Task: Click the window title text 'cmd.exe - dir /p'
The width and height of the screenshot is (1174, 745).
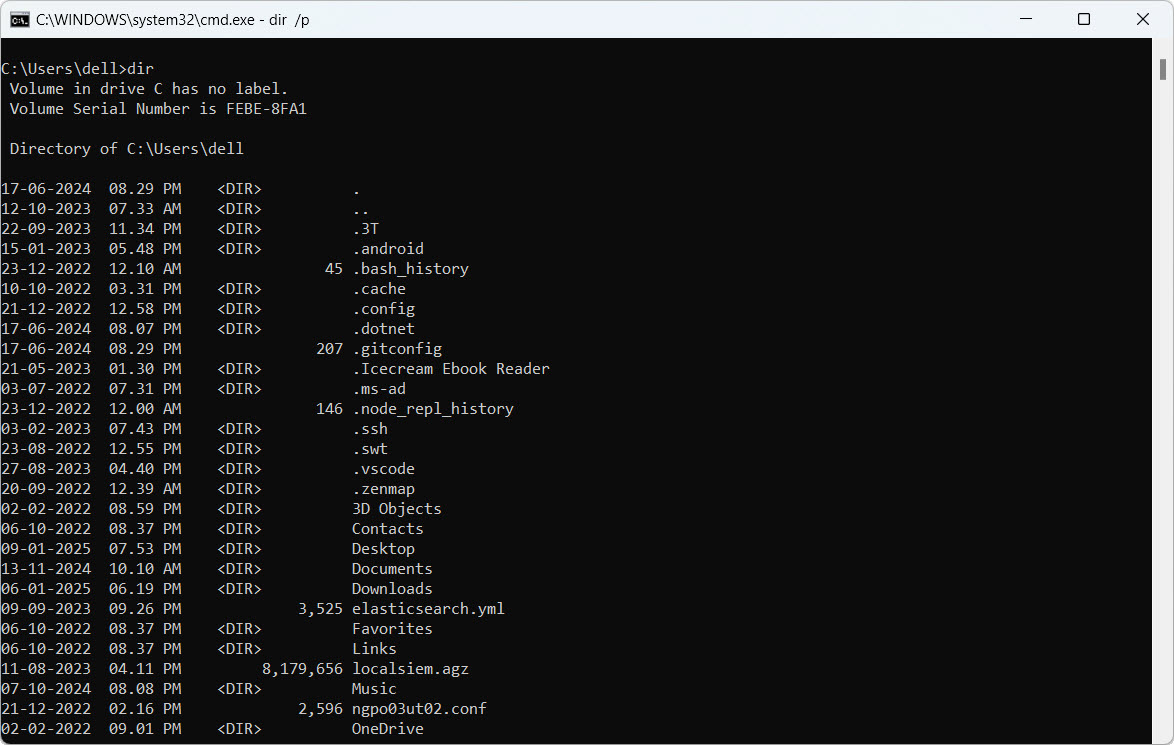Action: click(240, 19)
